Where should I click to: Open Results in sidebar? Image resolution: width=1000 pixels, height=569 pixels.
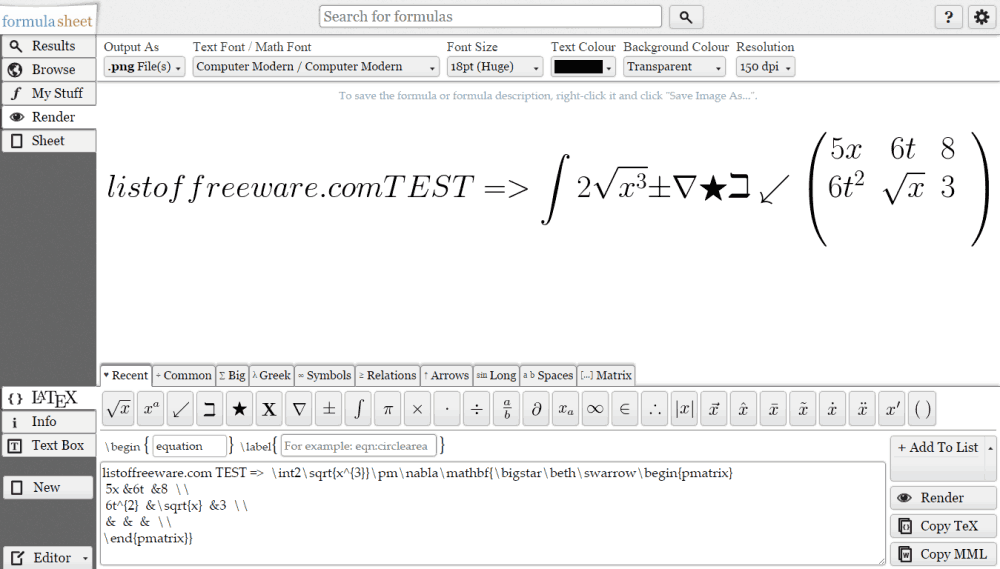click(49, 46)
